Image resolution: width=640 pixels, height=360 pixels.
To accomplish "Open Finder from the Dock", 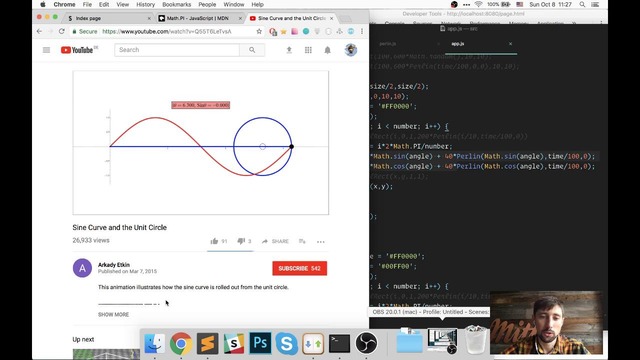I will pyautogui.click(x=155, y=343).
